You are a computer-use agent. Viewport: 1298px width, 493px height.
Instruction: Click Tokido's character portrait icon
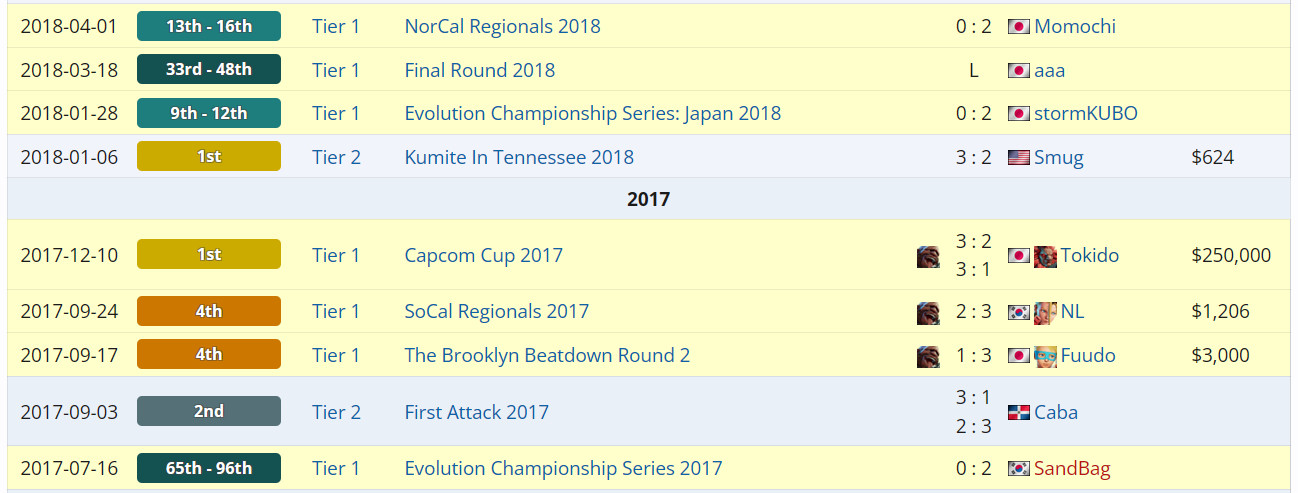tap(1045, 256)
